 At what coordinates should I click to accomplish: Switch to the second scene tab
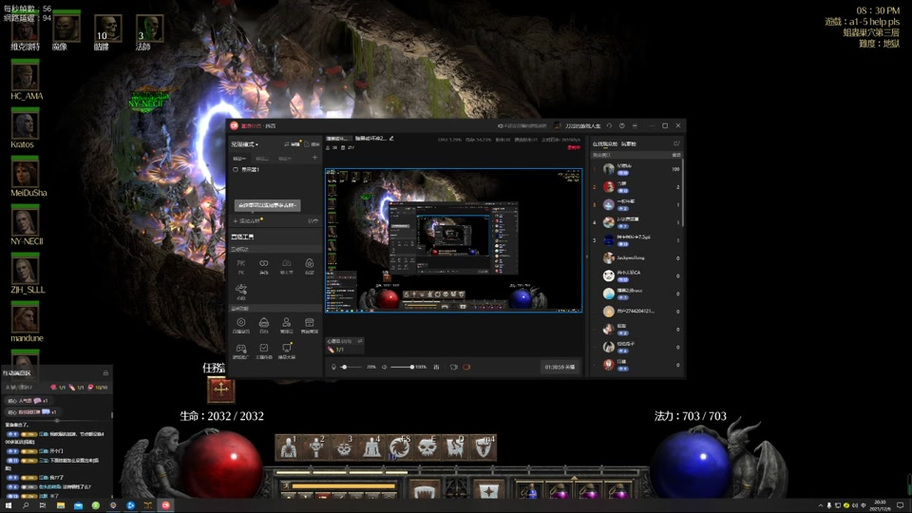[262, 158]
